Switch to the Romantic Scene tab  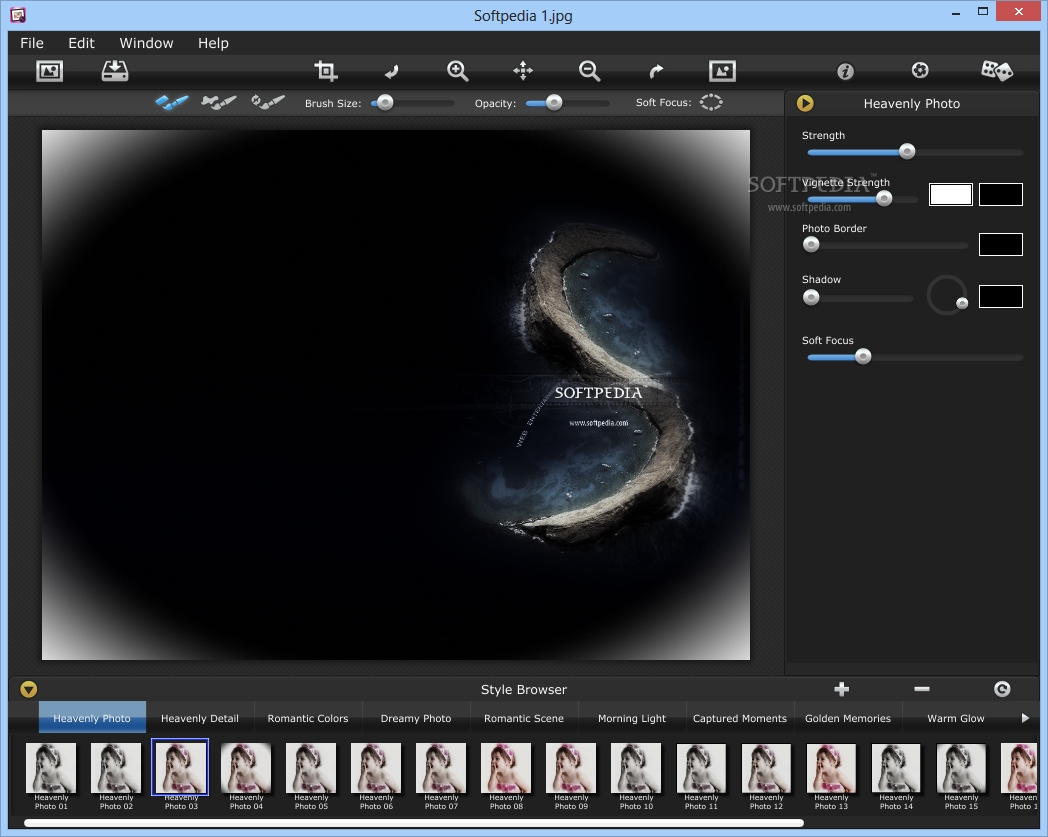[x=524, y=718]
